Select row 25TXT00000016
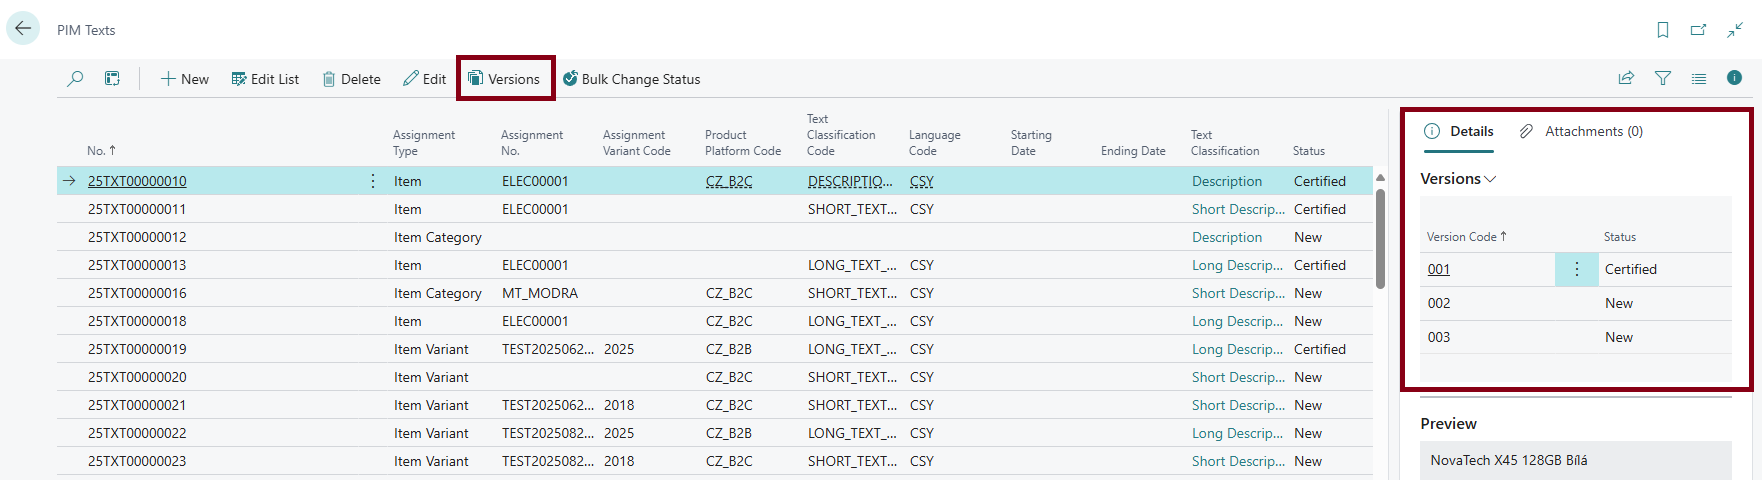 click(x=714, y=293)
